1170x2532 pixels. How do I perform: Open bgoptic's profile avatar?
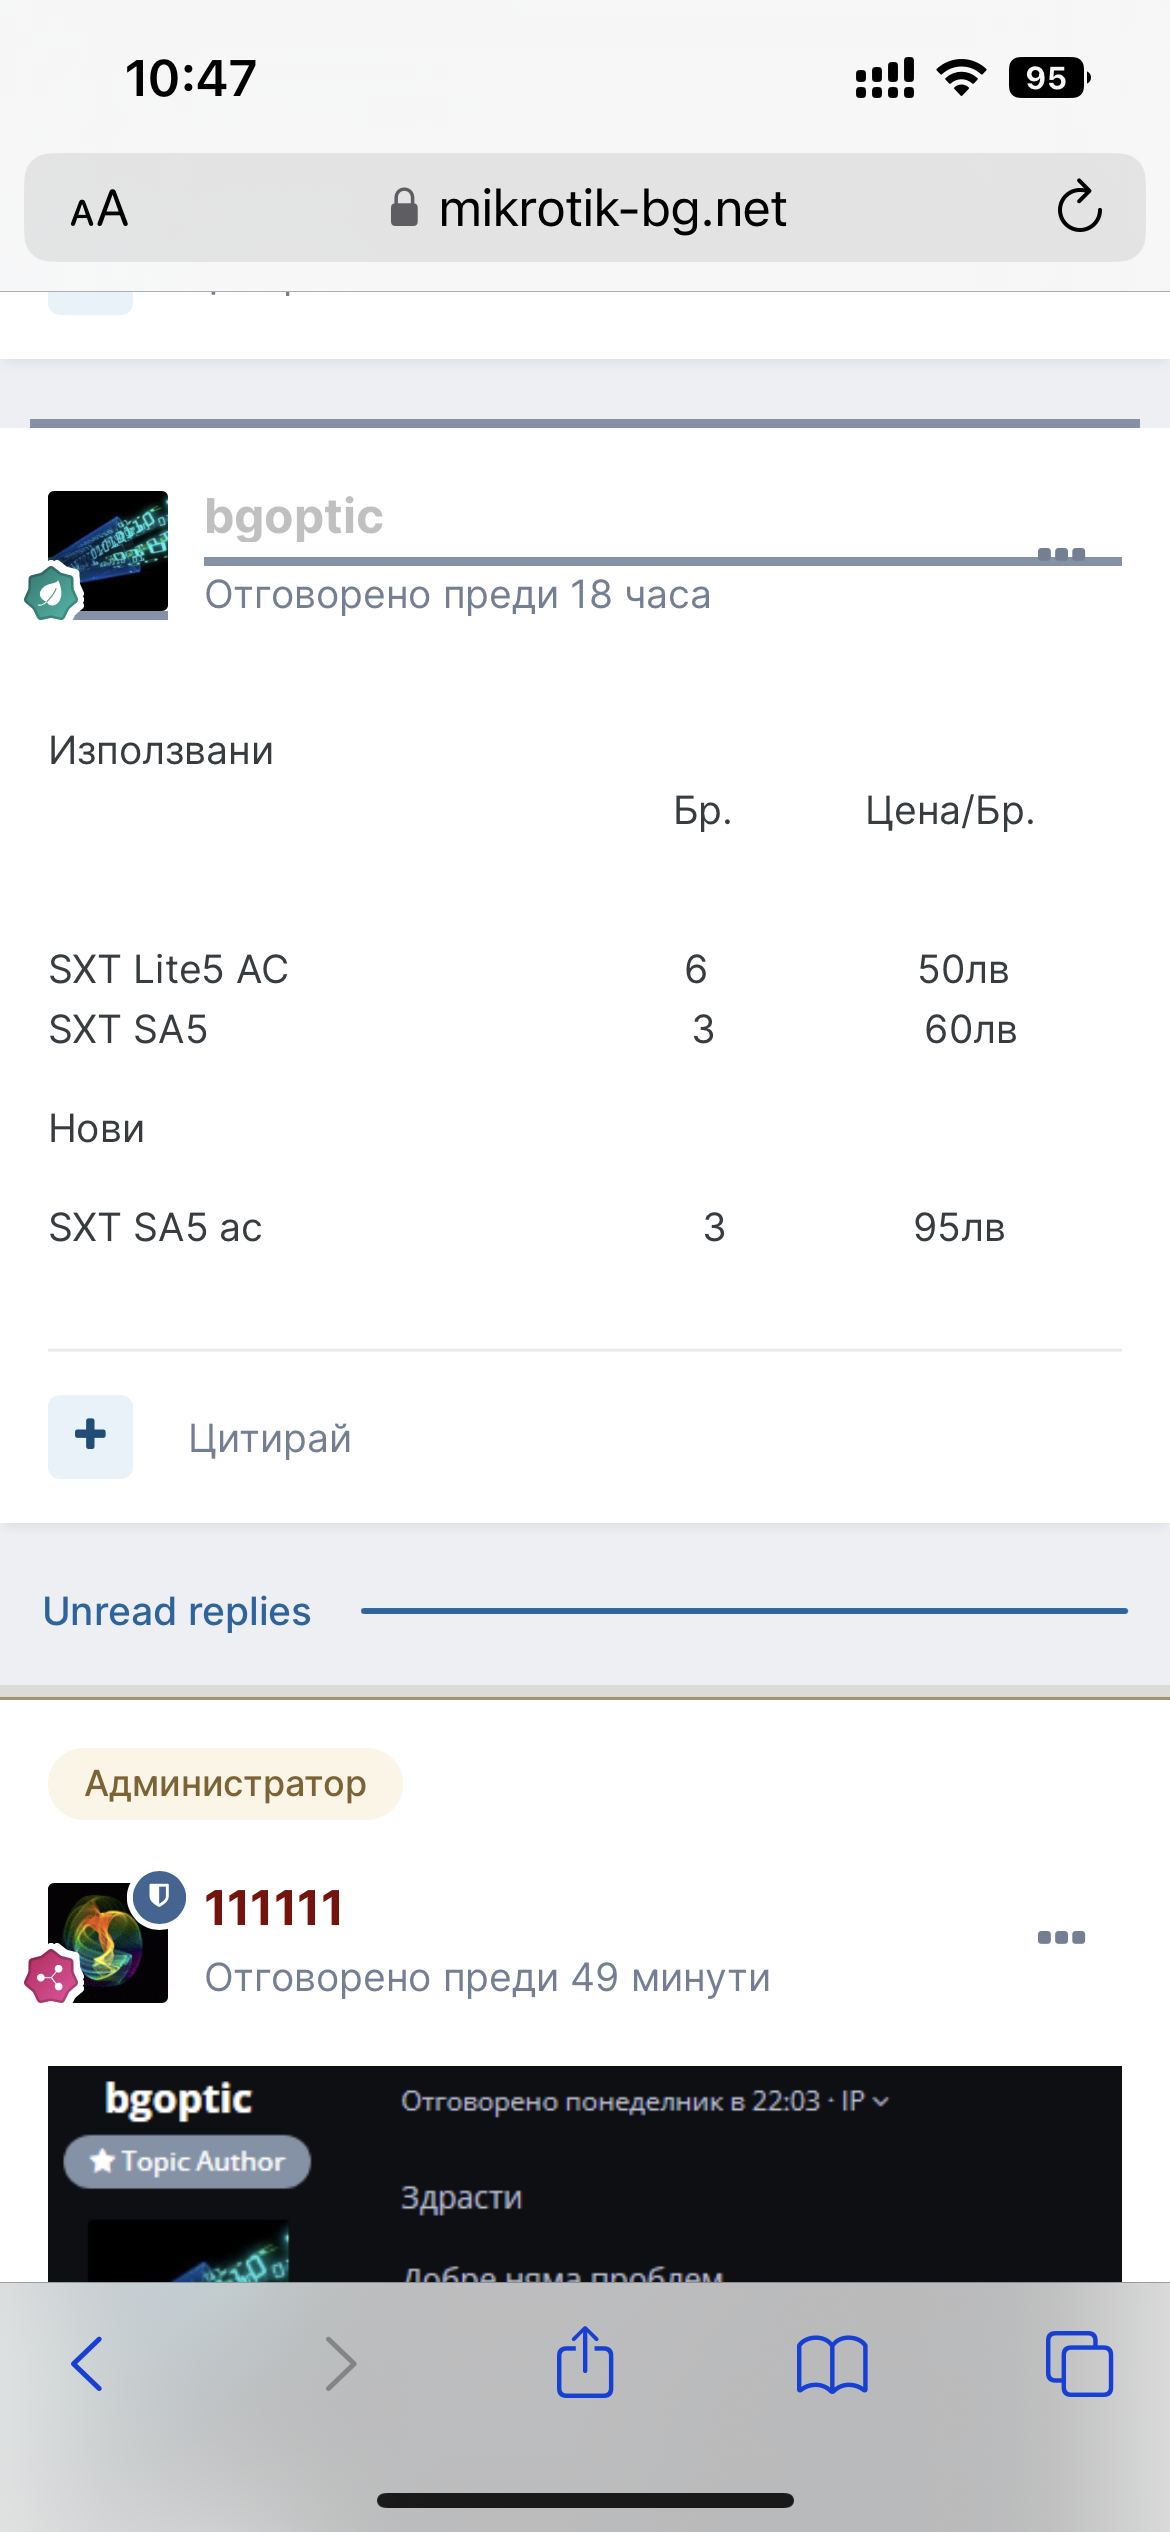[x=108, y=551]
